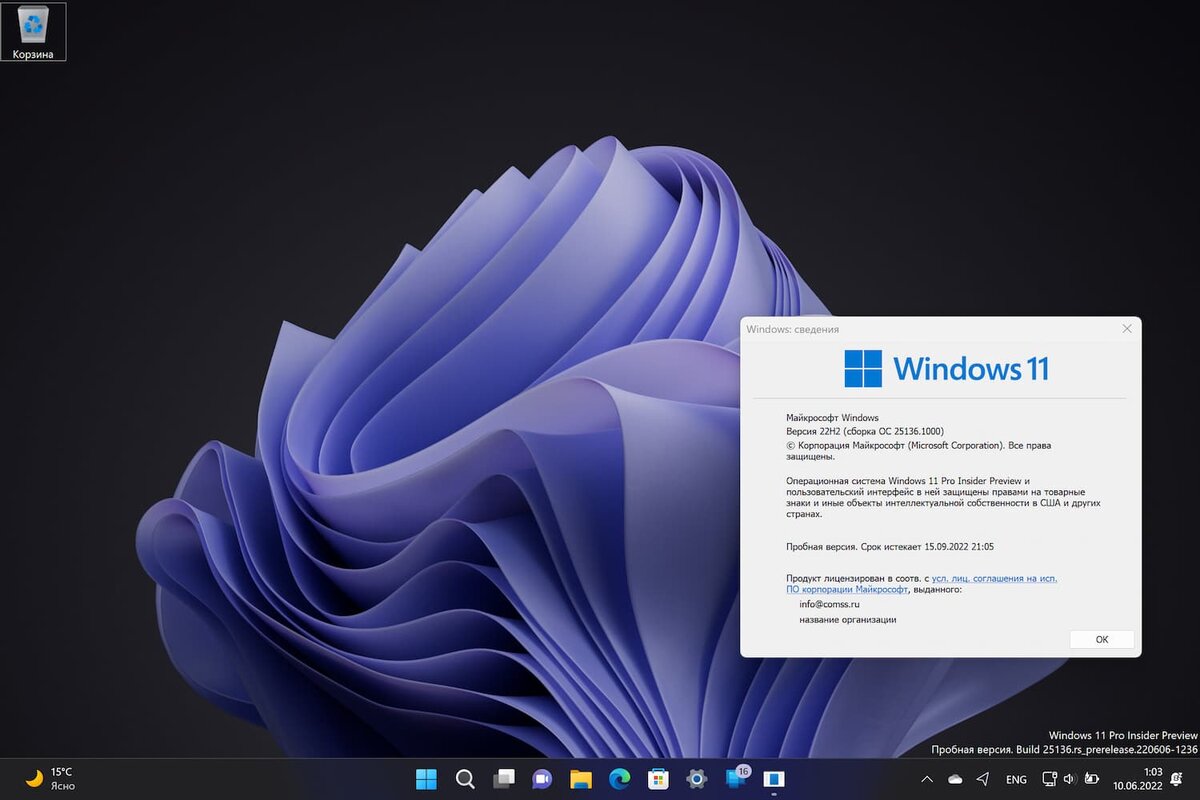Image resolution: width=1200 pixels, height=800 pixels.
Task: Click the location arrow tray icon
Action: point(983,779)
